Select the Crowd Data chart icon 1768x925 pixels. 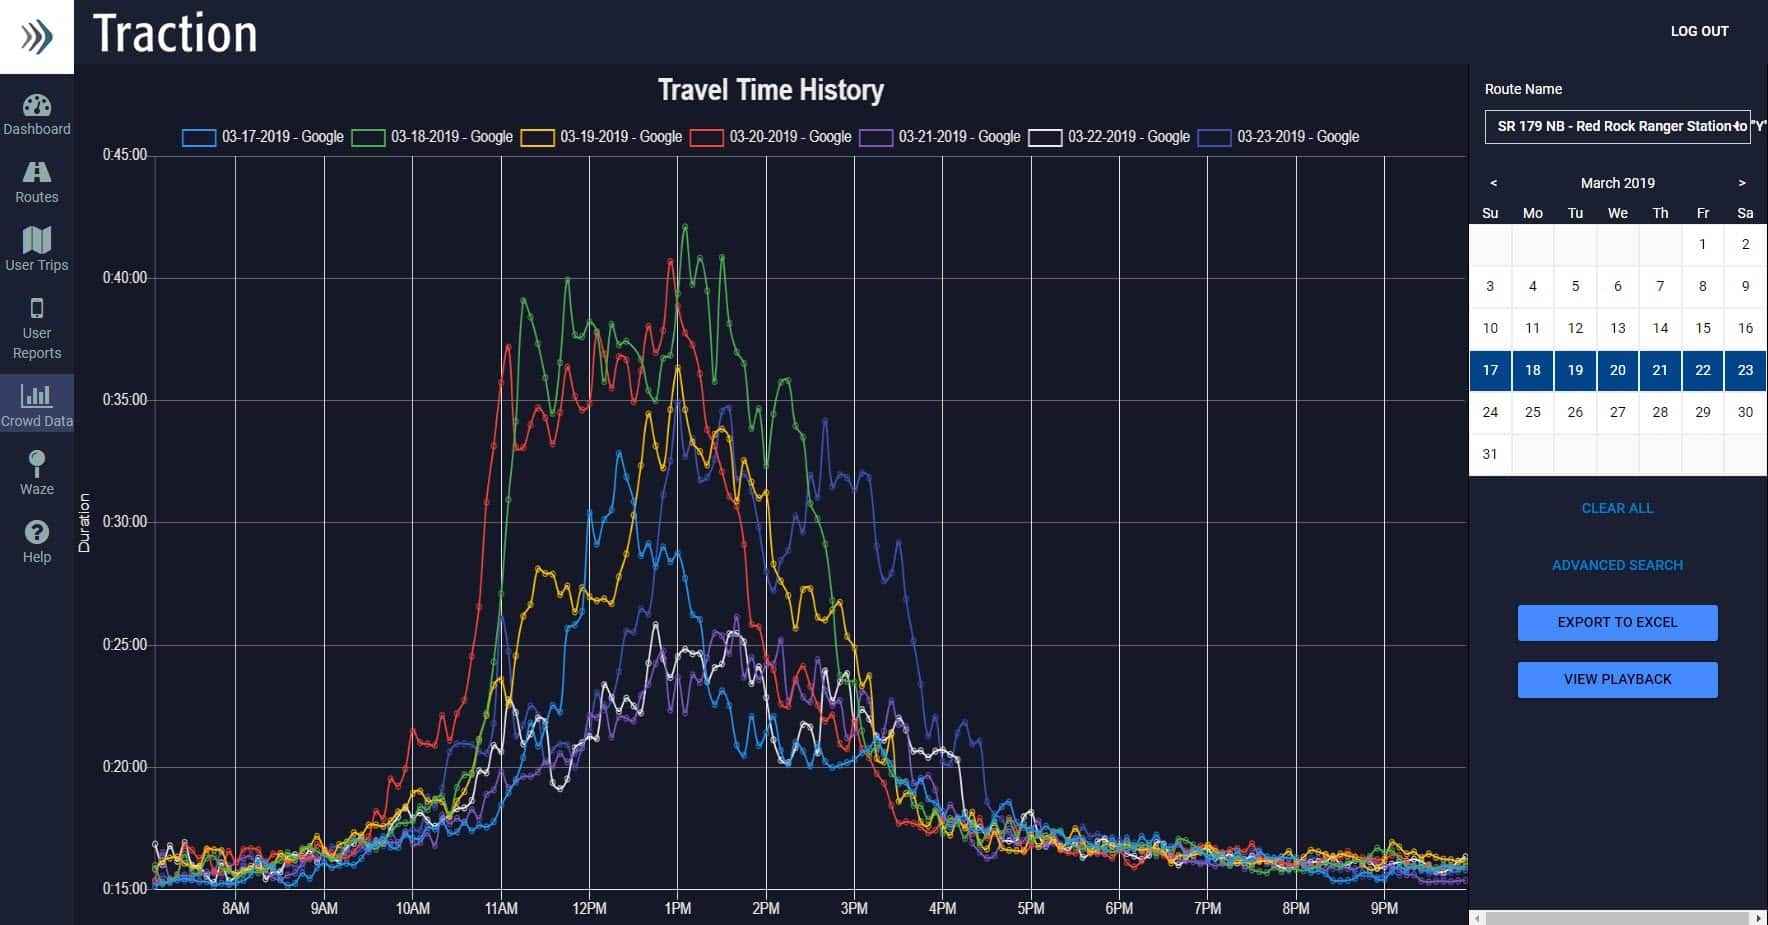point(37,396)
